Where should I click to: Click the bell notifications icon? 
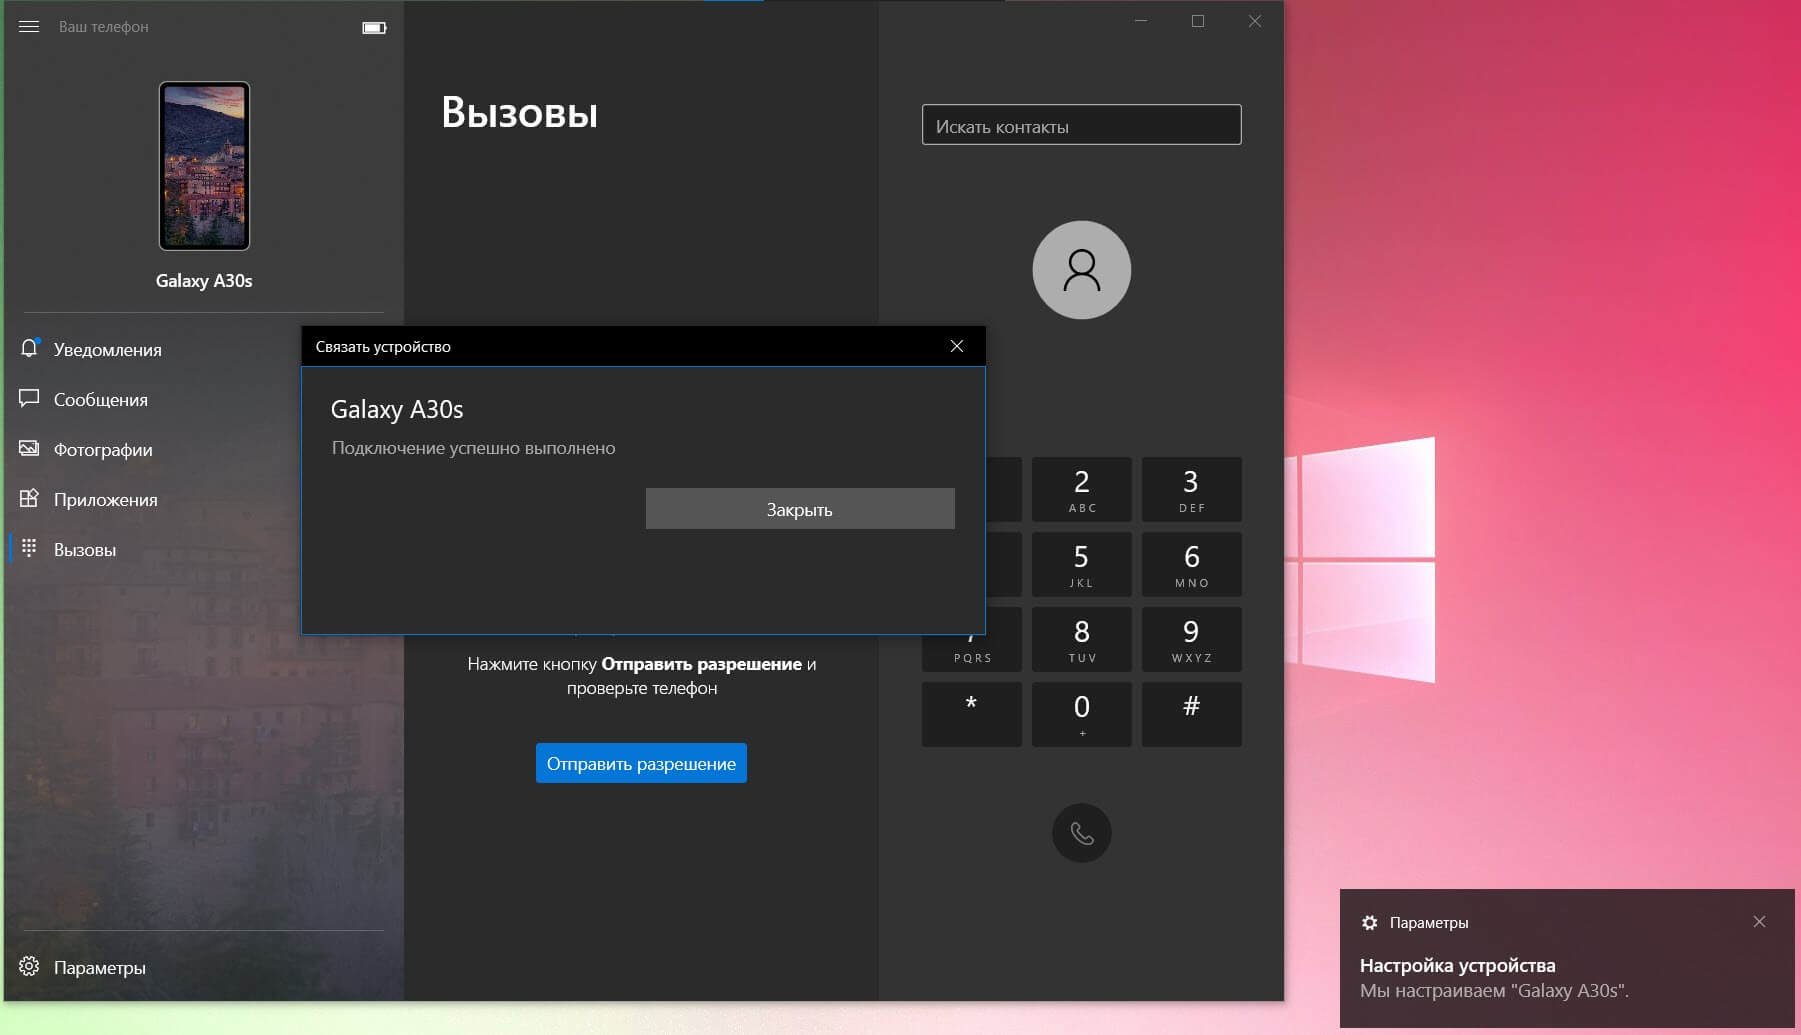(29, 348)
